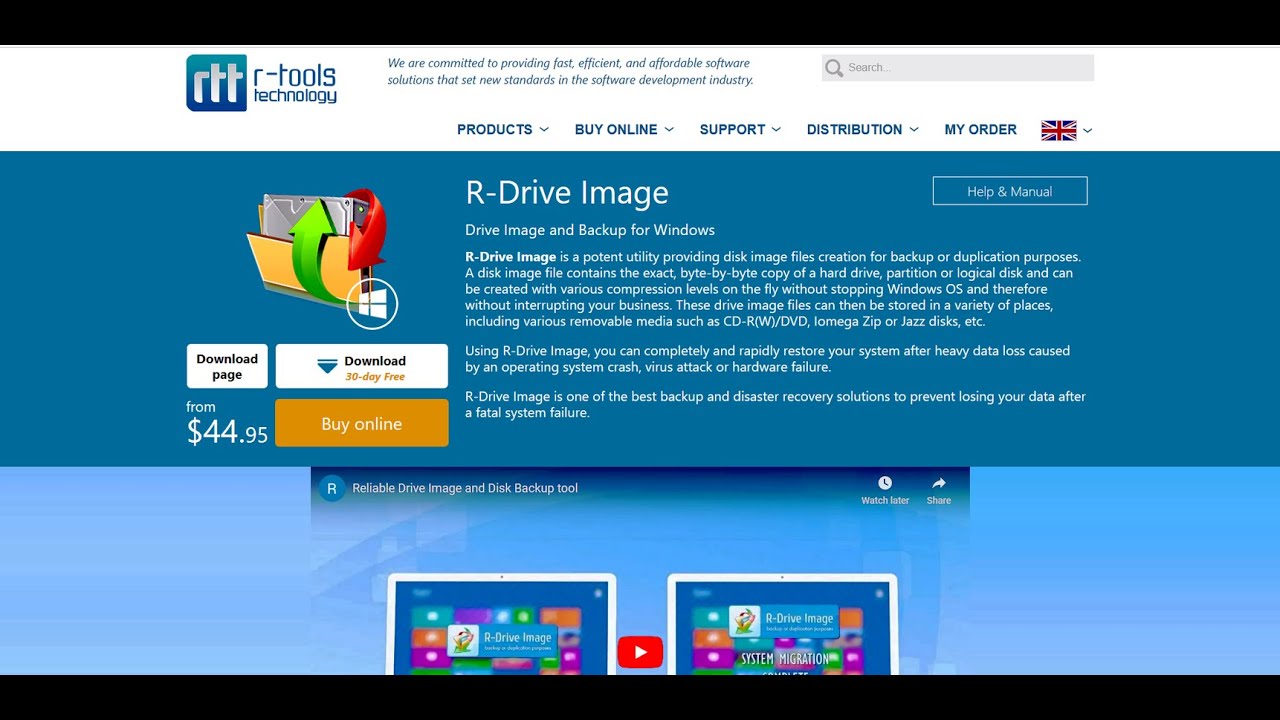
Task: Expand the DISTRIBUTION menu
Action: 862,130
